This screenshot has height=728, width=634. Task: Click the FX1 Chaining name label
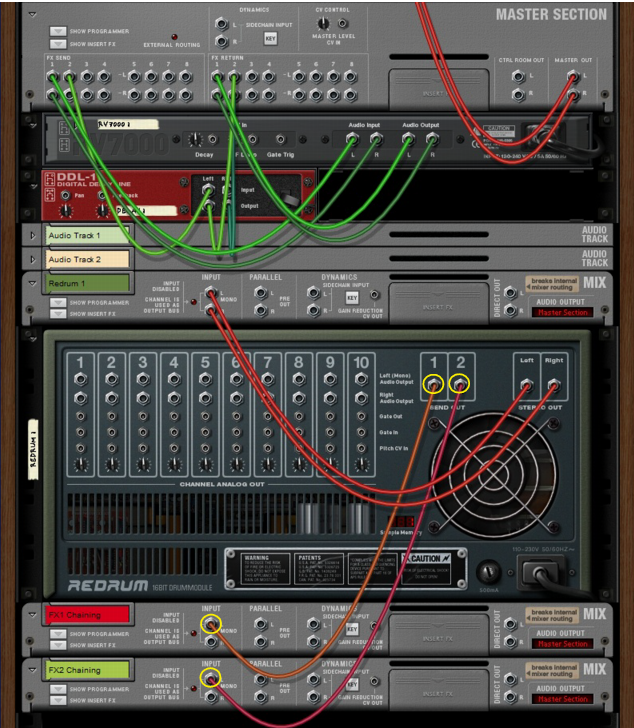[88, 615]
